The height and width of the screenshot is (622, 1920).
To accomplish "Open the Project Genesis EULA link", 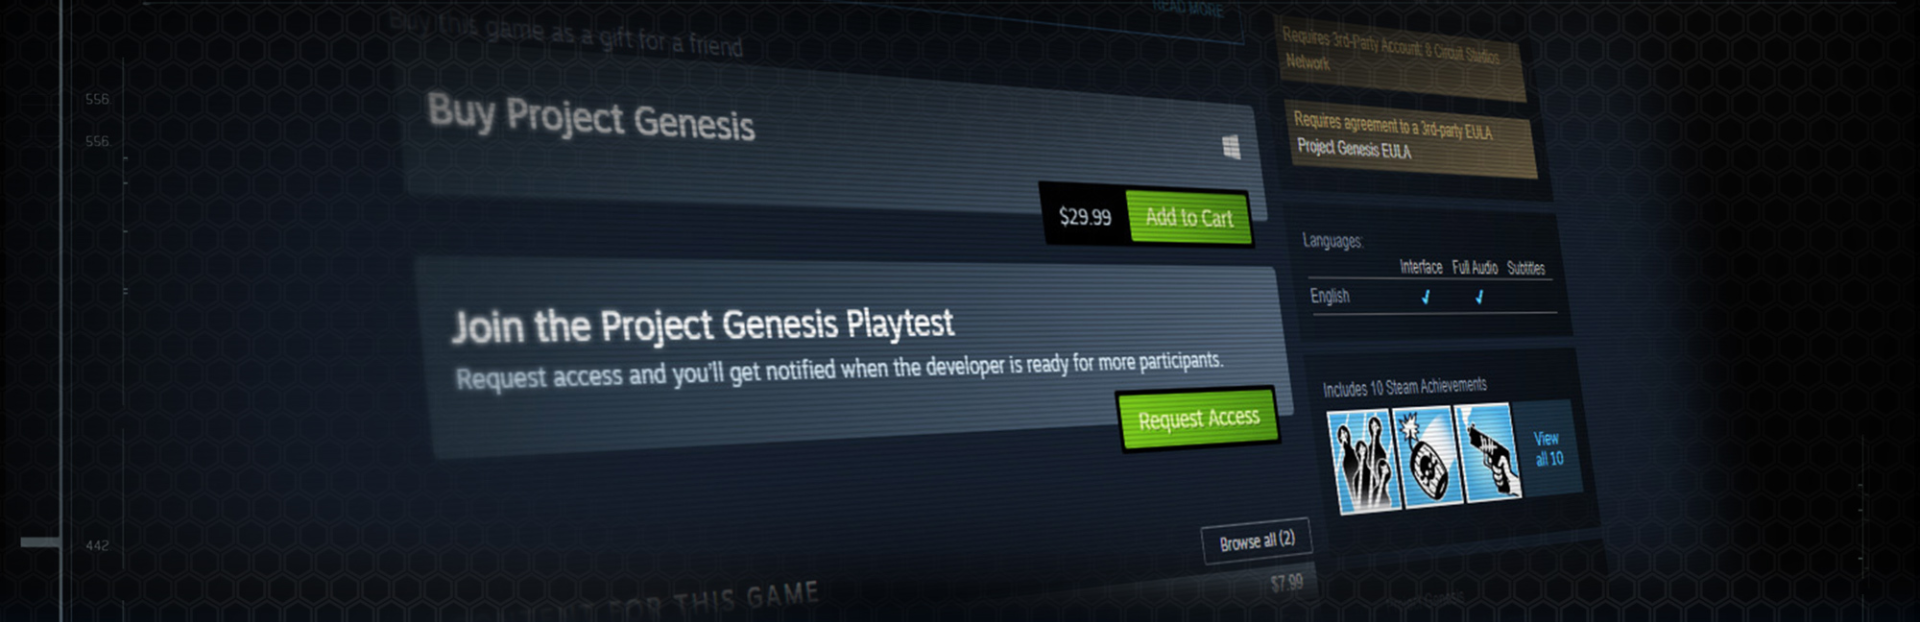I will (x=1354, y=149).
